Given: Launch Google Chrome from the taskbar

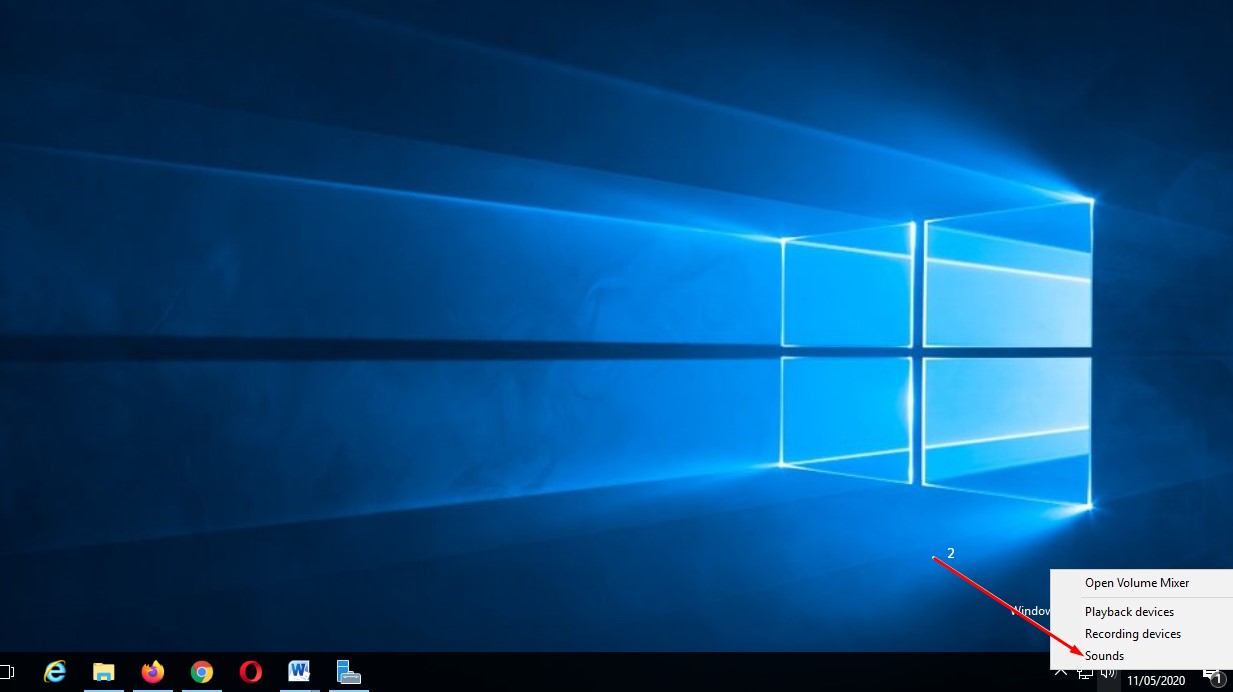Looking at the screenshot, I should (x=202, y=672).
